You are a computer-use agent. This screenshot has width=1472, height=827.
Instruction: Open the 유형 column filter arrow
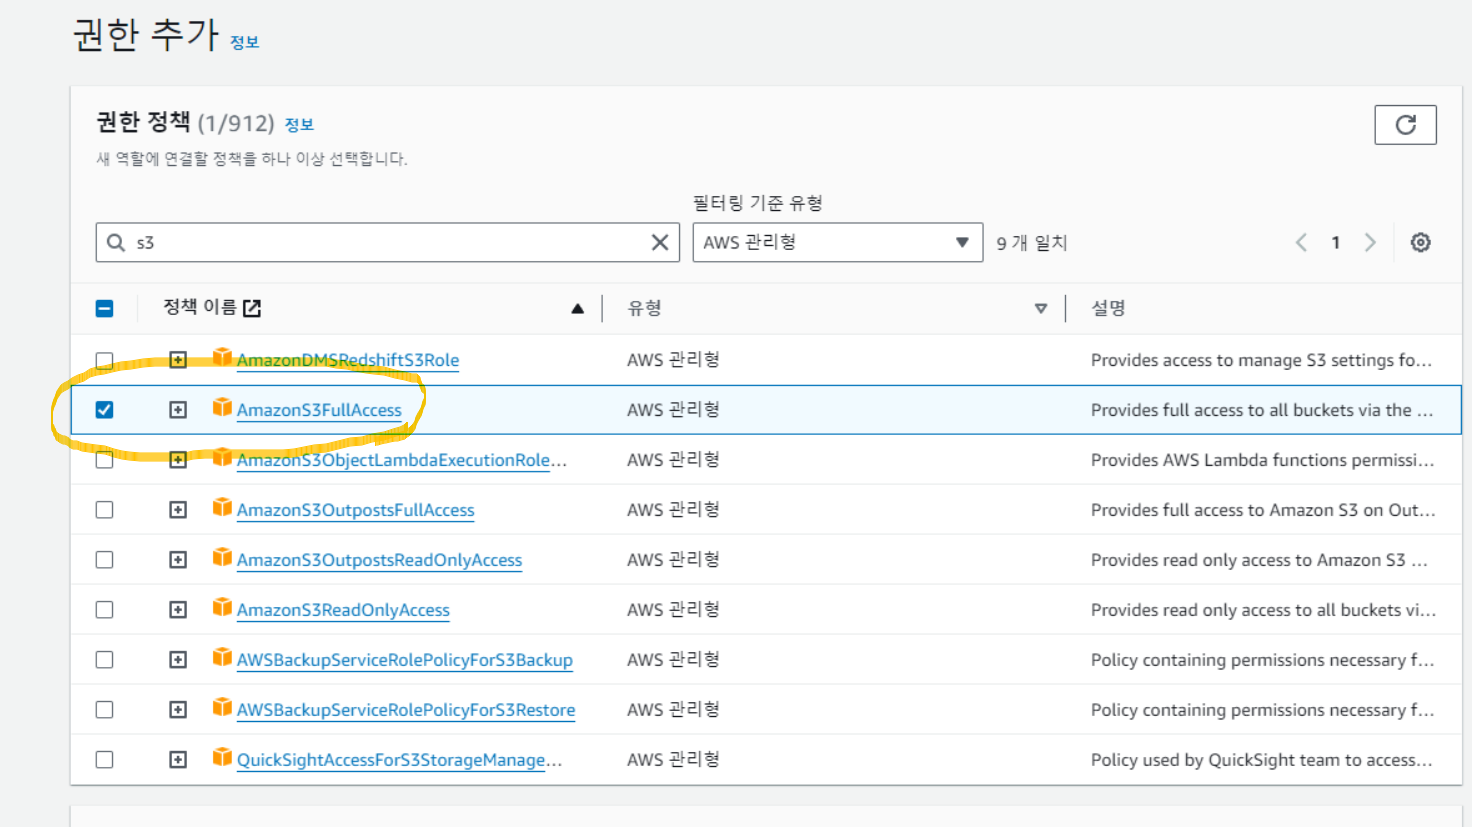coord(1041,309)
